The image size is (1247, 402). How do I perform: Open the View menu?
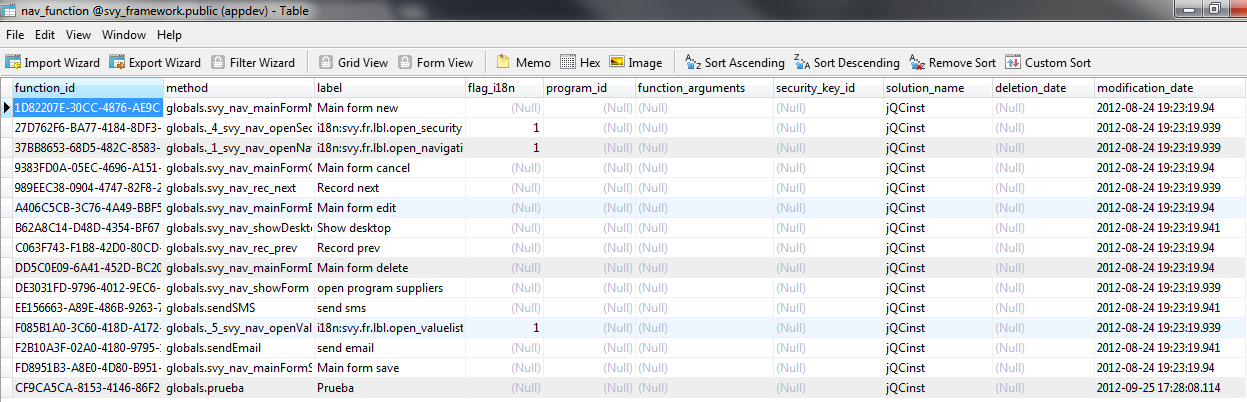79,35
